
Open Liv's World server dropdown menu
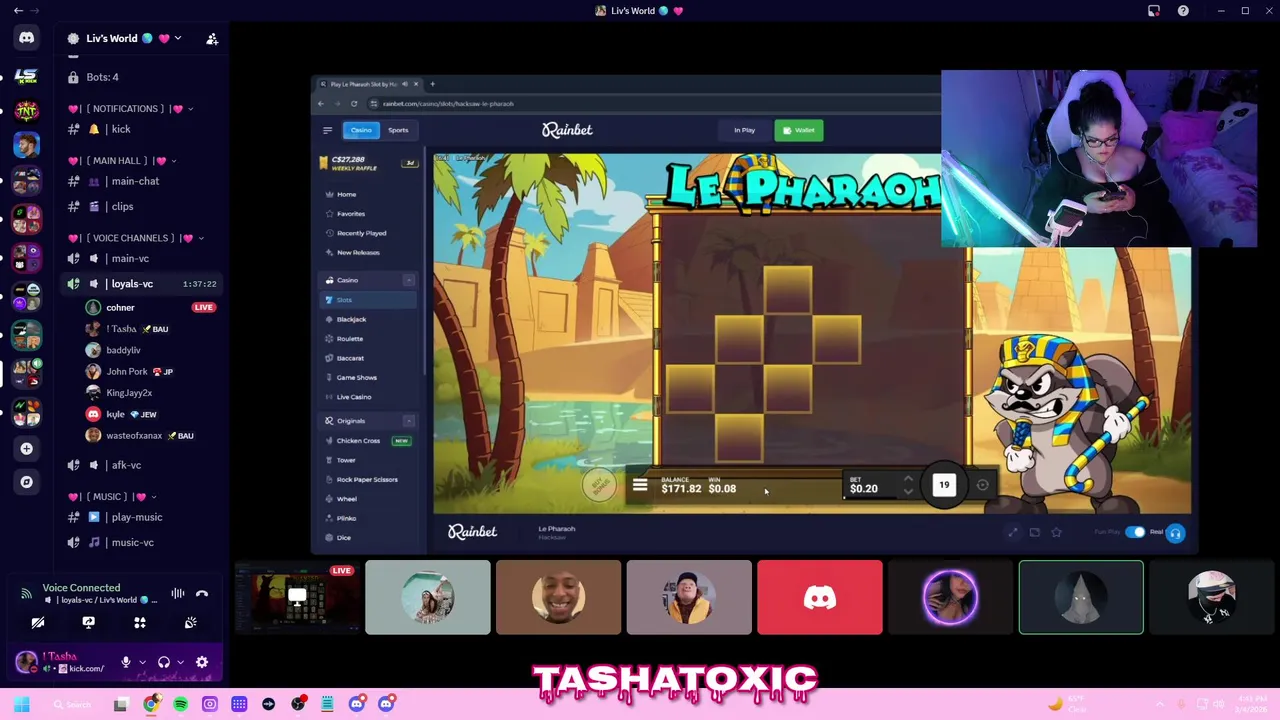[124, 39]
